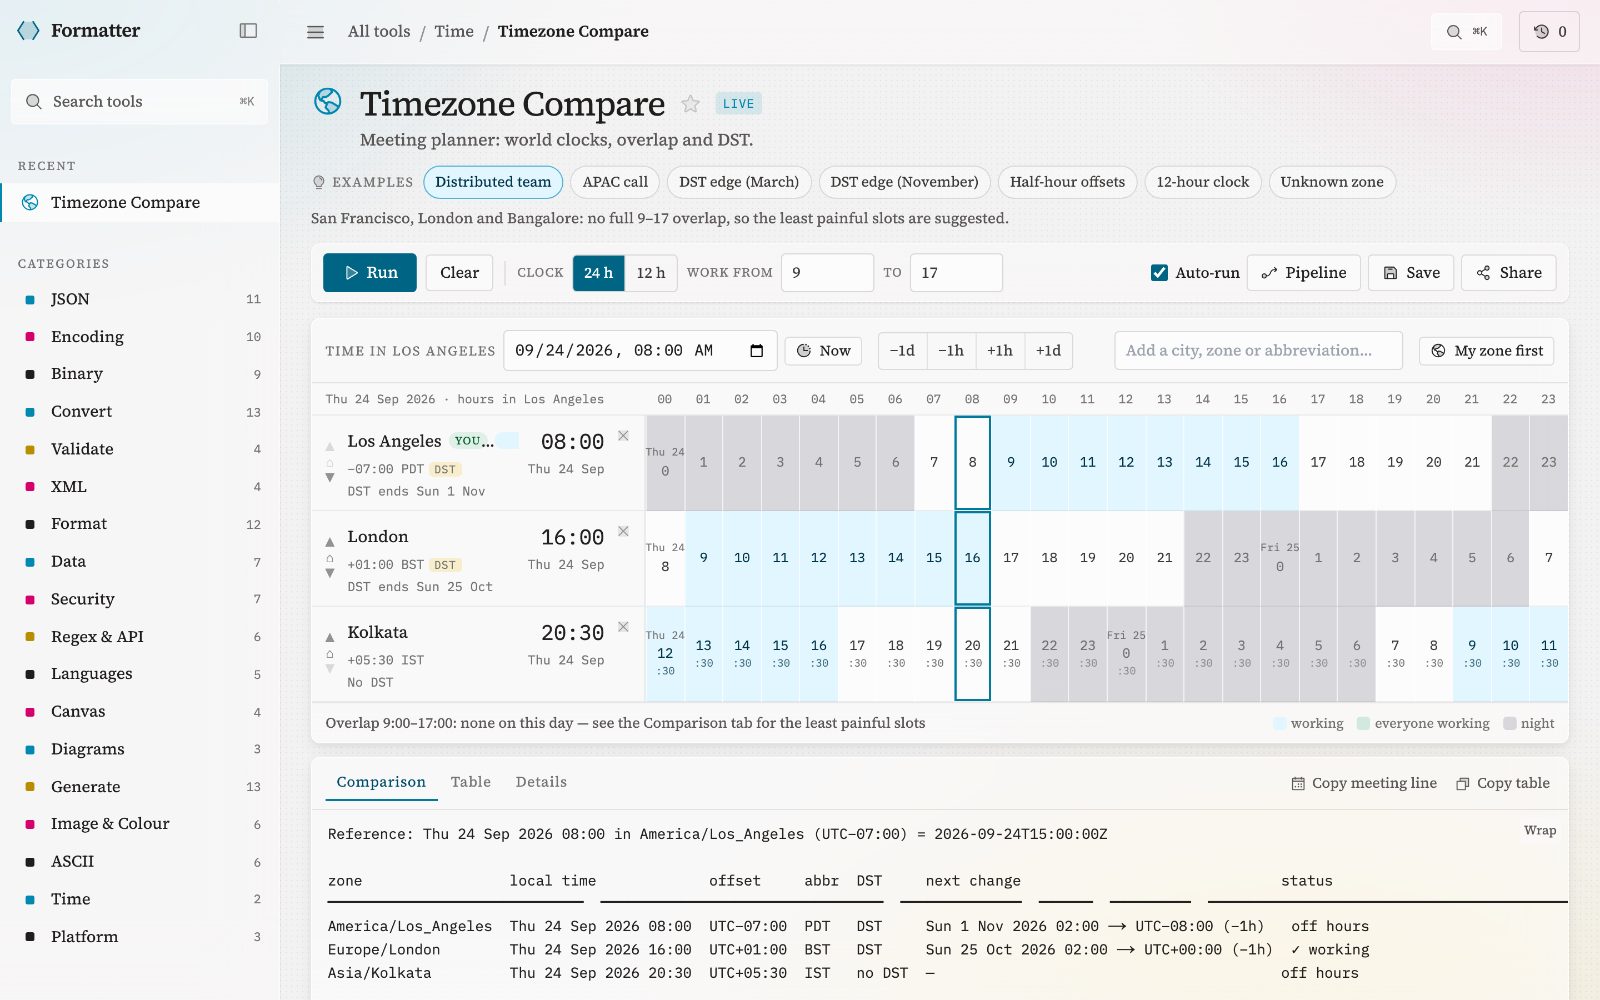Expand the Encoding category
Screen dimensions: 1600x1000
[x=140, y=337]
